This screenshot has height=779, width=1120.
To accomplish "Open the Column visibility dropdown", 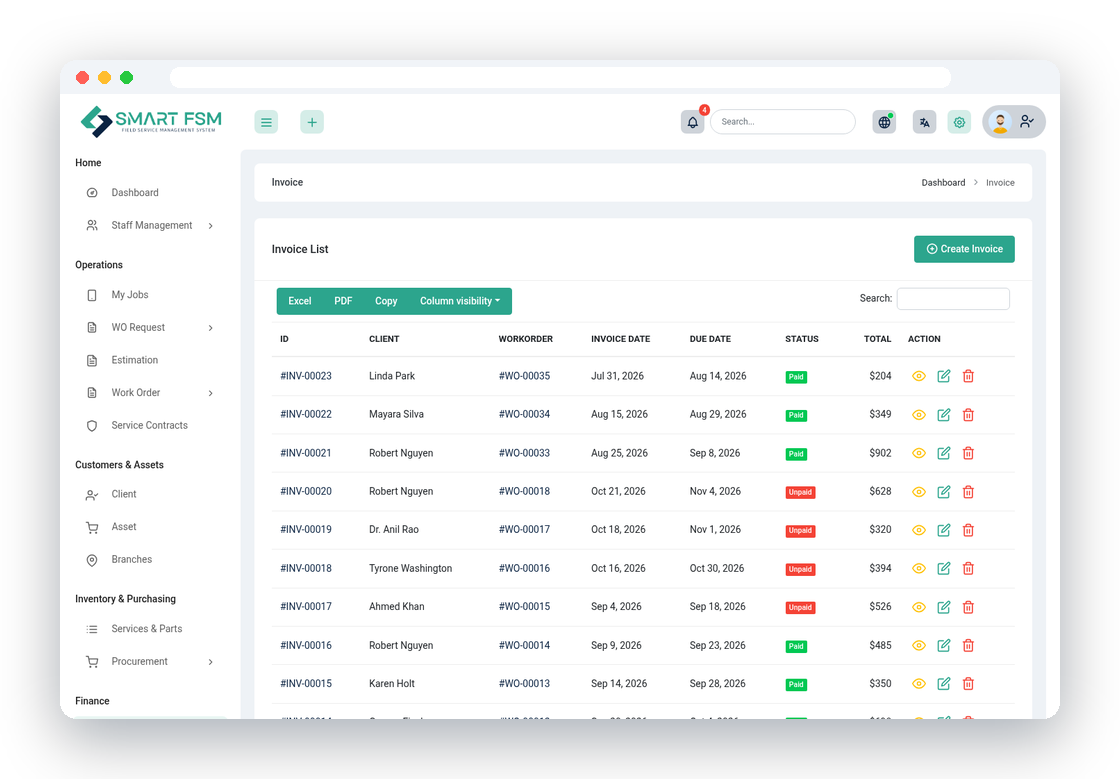I will pos(460,301).
